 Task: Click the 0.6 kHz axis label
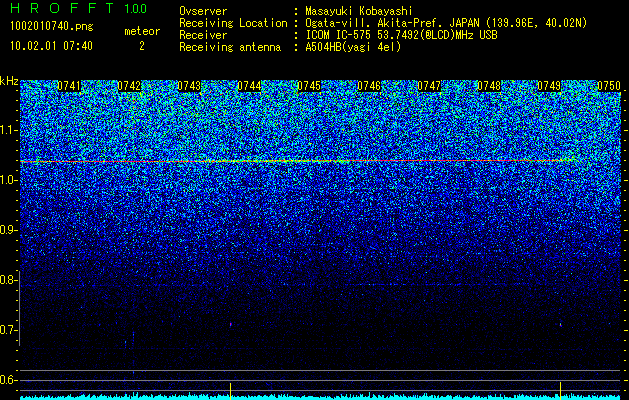[x=8, y=380]
